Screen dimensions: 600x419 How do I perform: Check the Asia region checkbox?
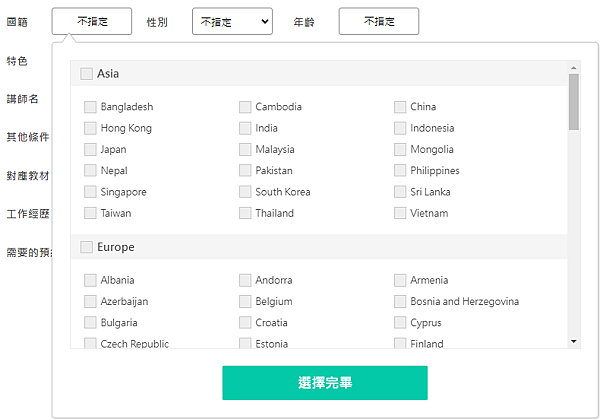(86, 73)
